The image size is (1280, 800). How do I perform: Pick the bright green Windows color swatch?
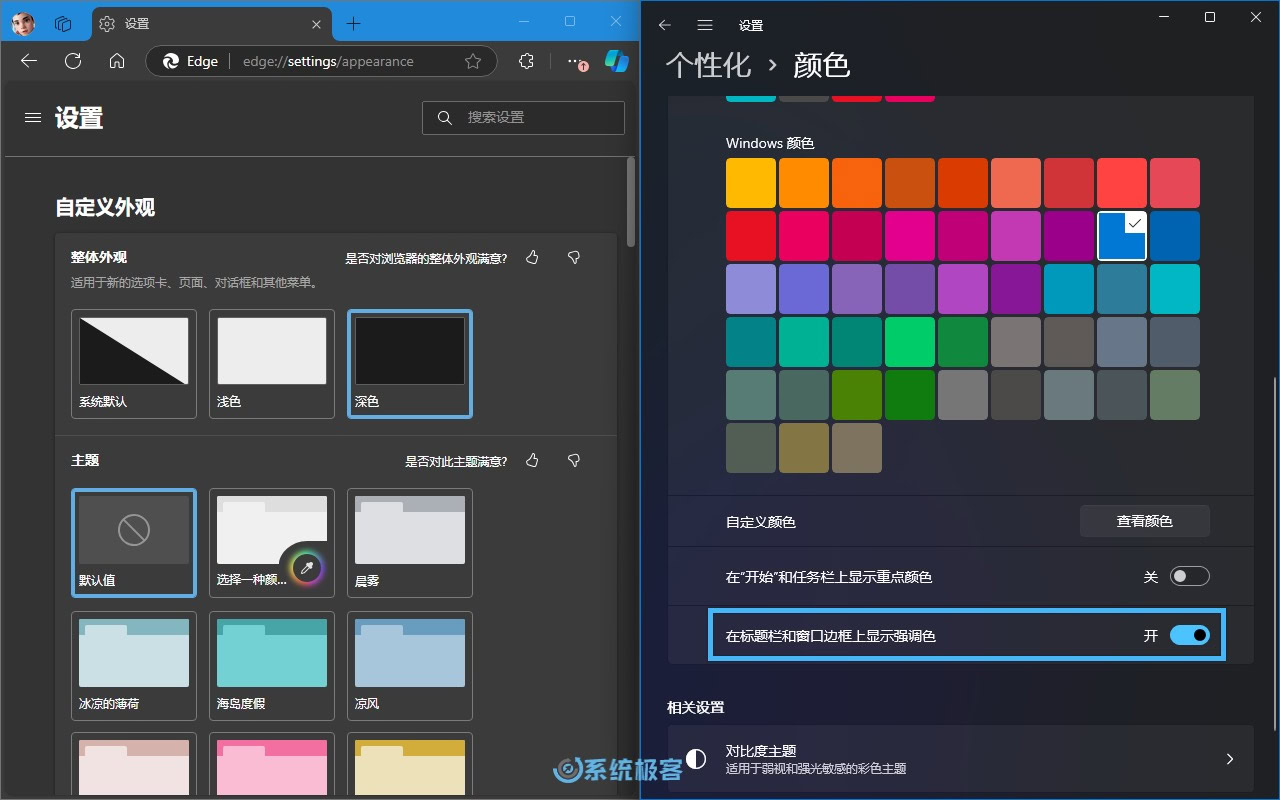(x=910, y=342)
